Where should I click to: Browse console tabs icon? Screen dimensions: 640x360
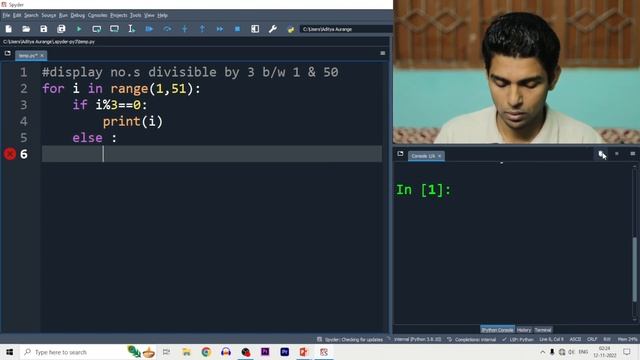(x=400, y=153)
